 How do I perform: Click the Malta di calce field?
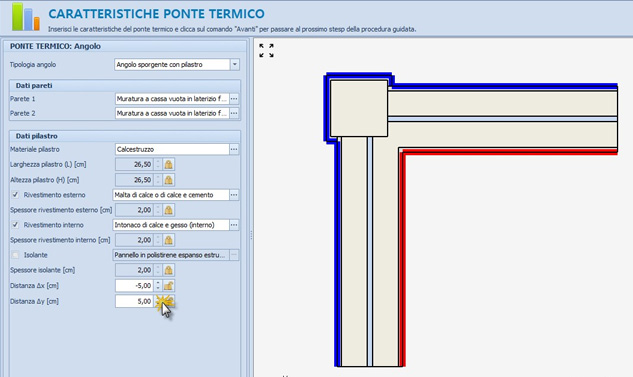click(171, 195)
